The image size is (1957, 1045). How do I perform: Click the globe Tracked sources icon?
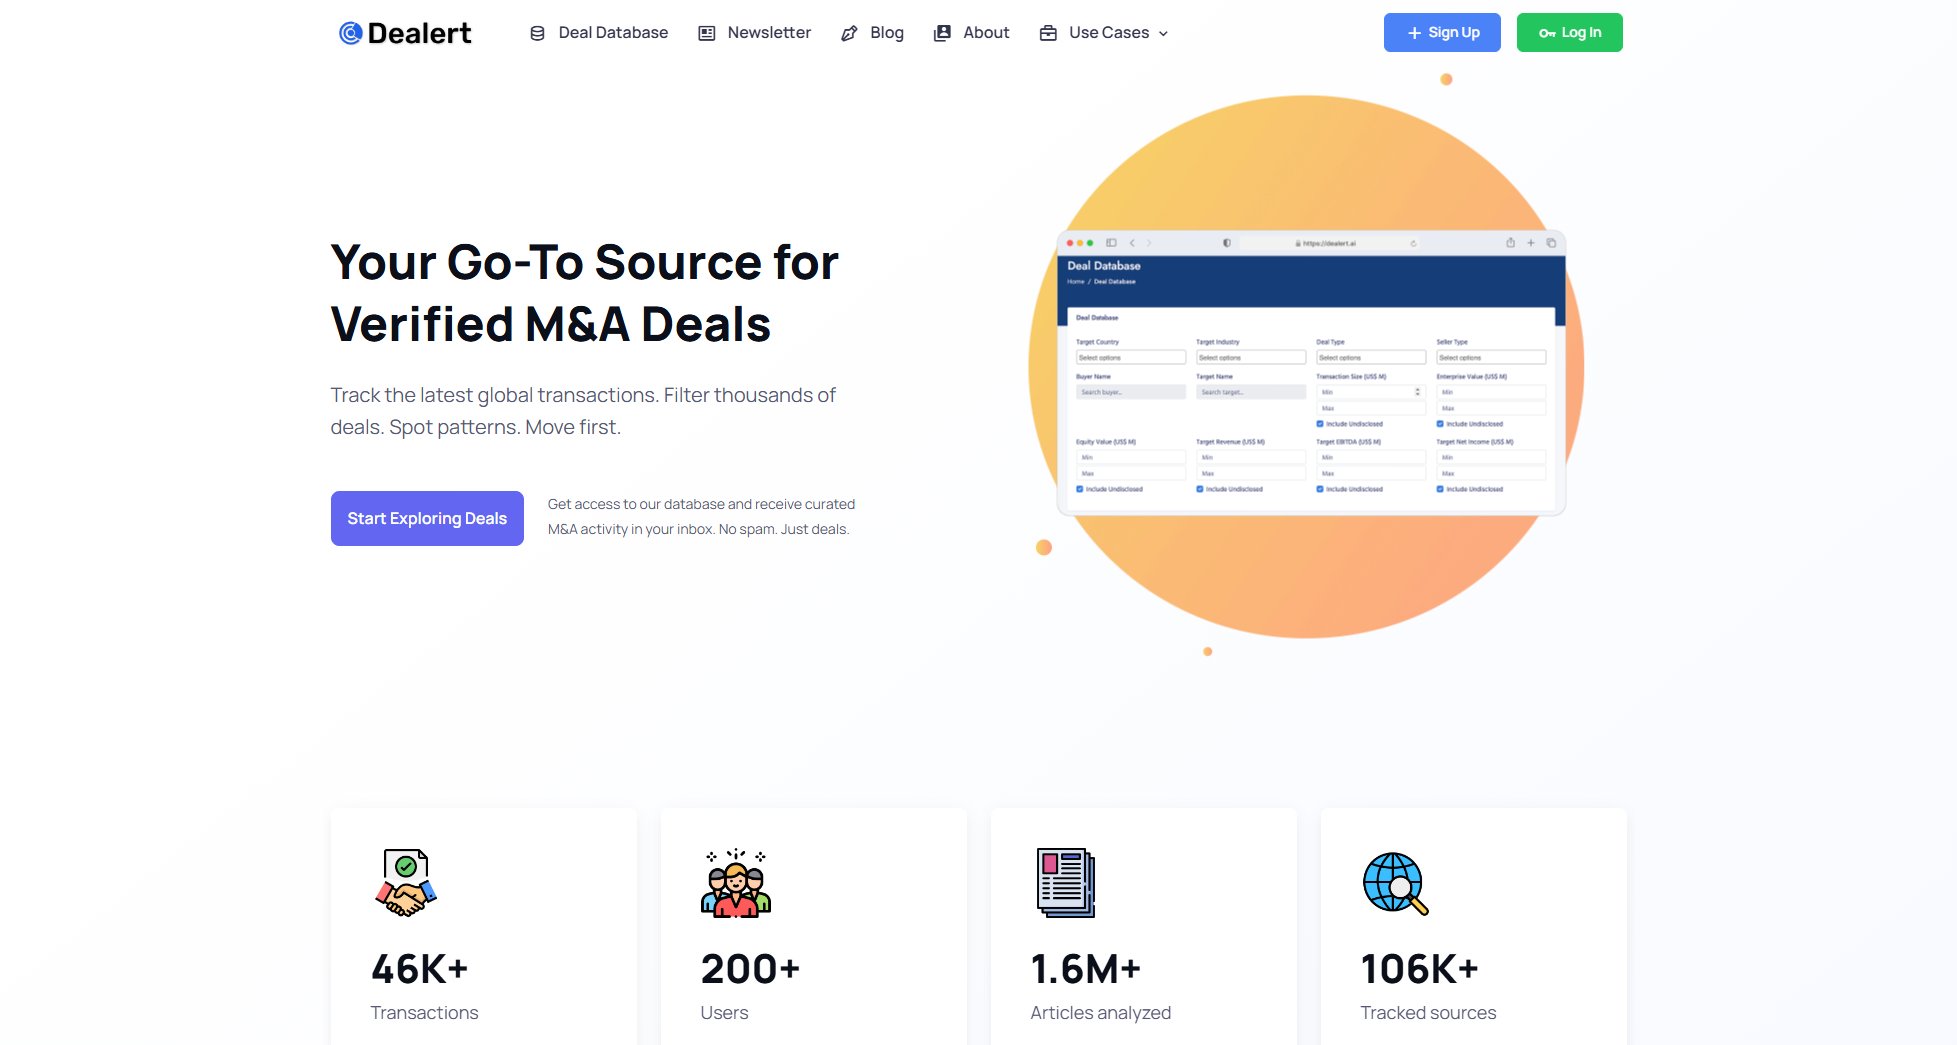(x=1395, y=883)
